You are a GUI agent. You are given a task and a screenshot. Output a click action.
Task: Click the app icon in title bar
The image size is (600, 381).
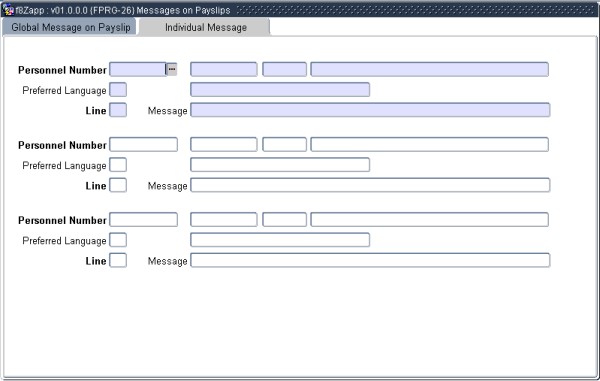click(x=8, y=9)
